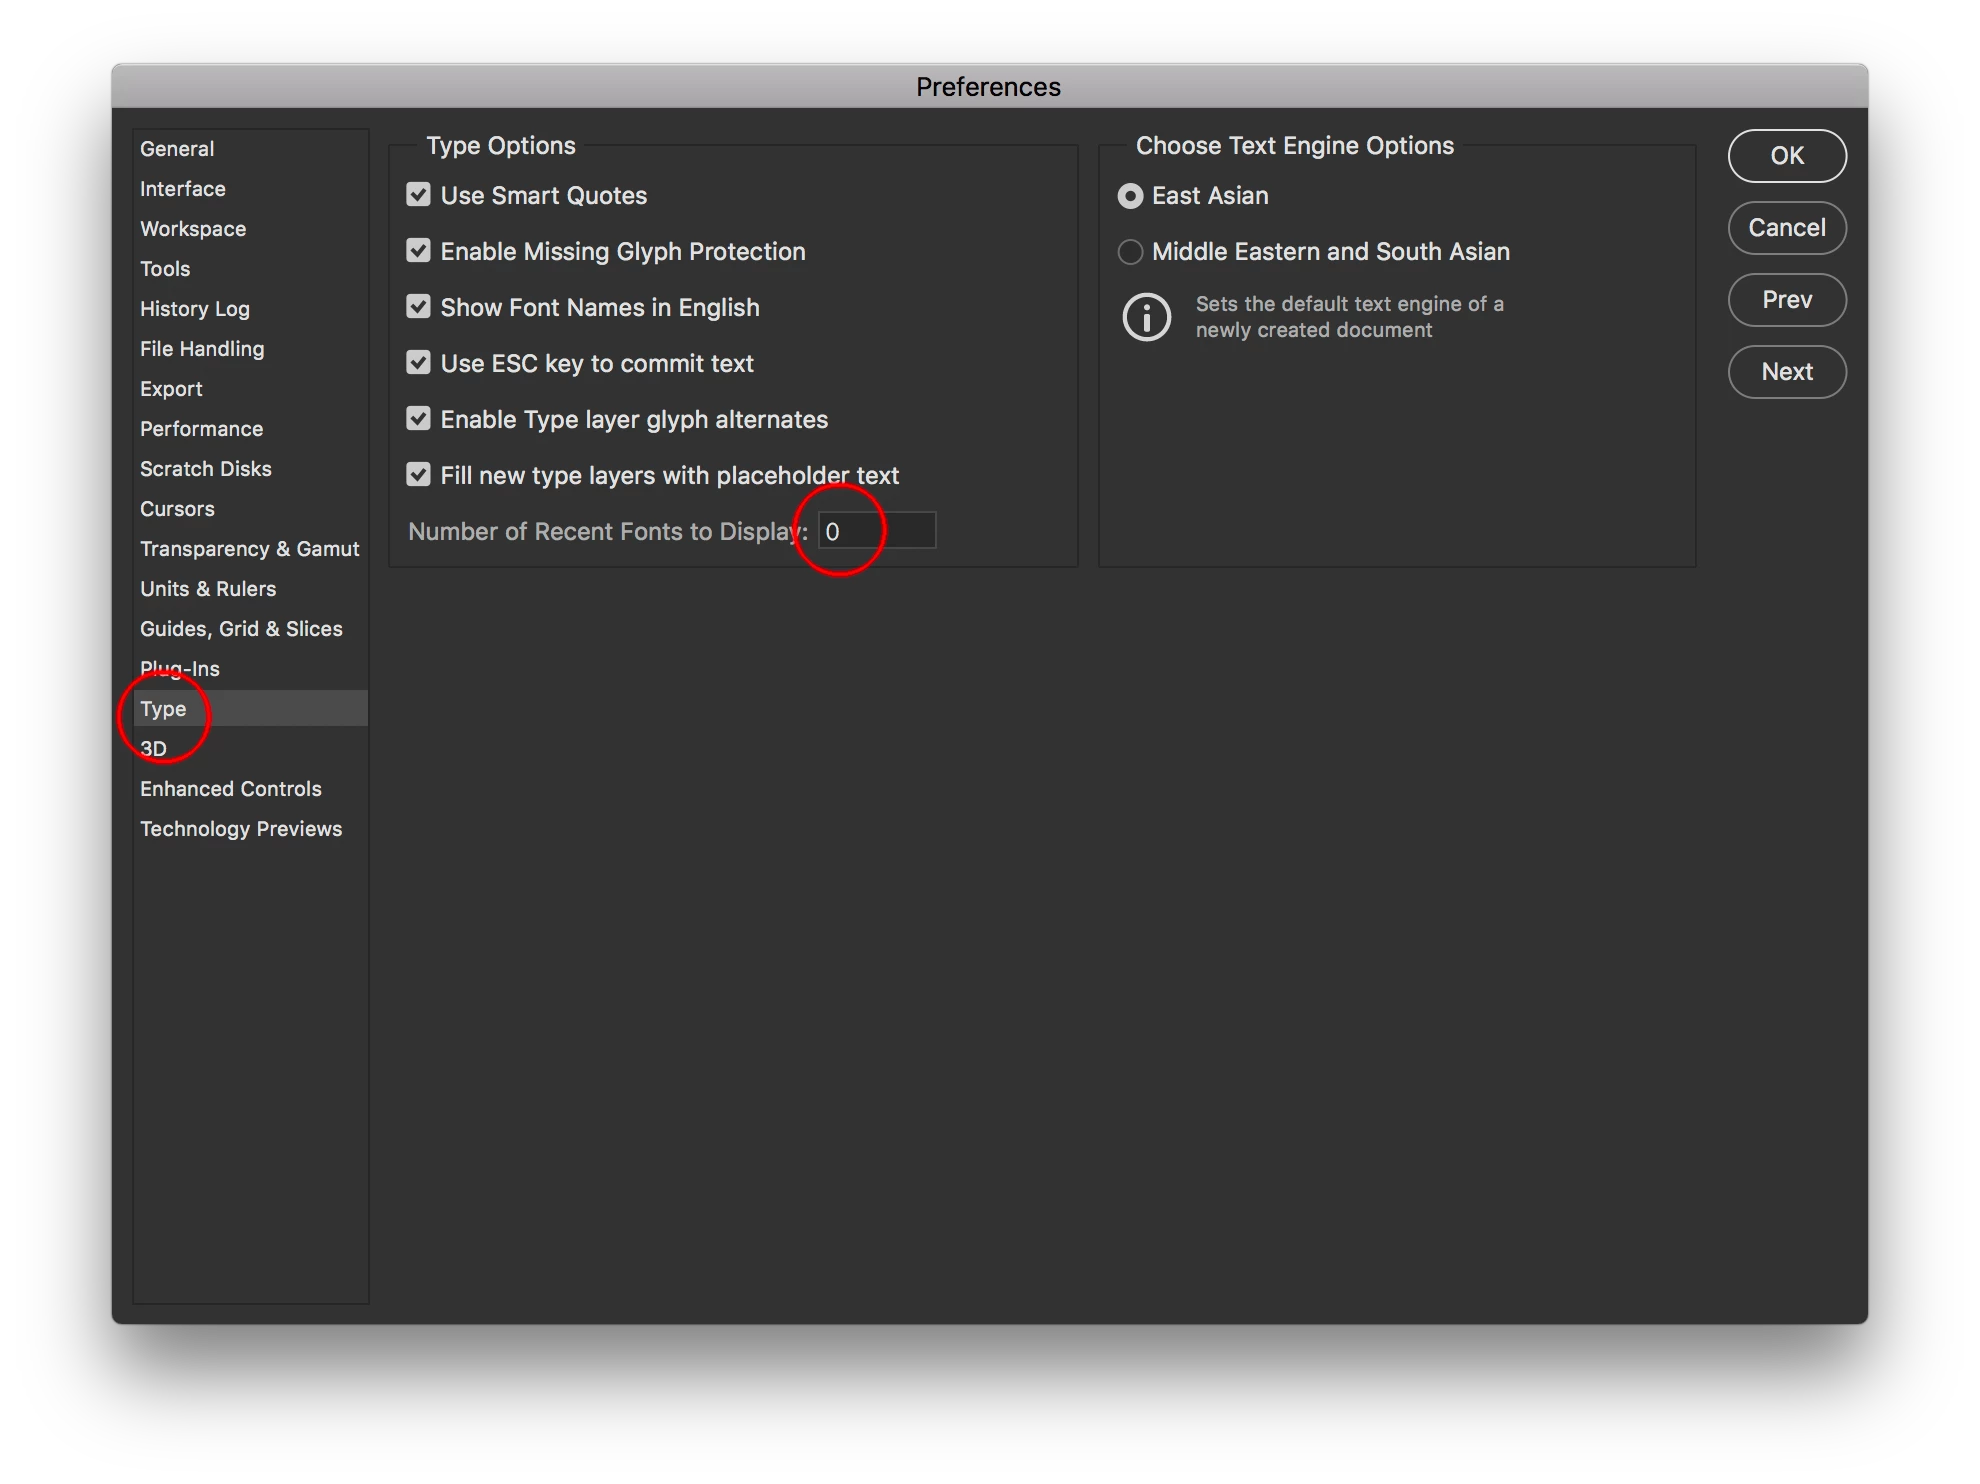1980x1484 pixels.
Task: Open Scratch Disks preferences
Action: tap(205, 469)
